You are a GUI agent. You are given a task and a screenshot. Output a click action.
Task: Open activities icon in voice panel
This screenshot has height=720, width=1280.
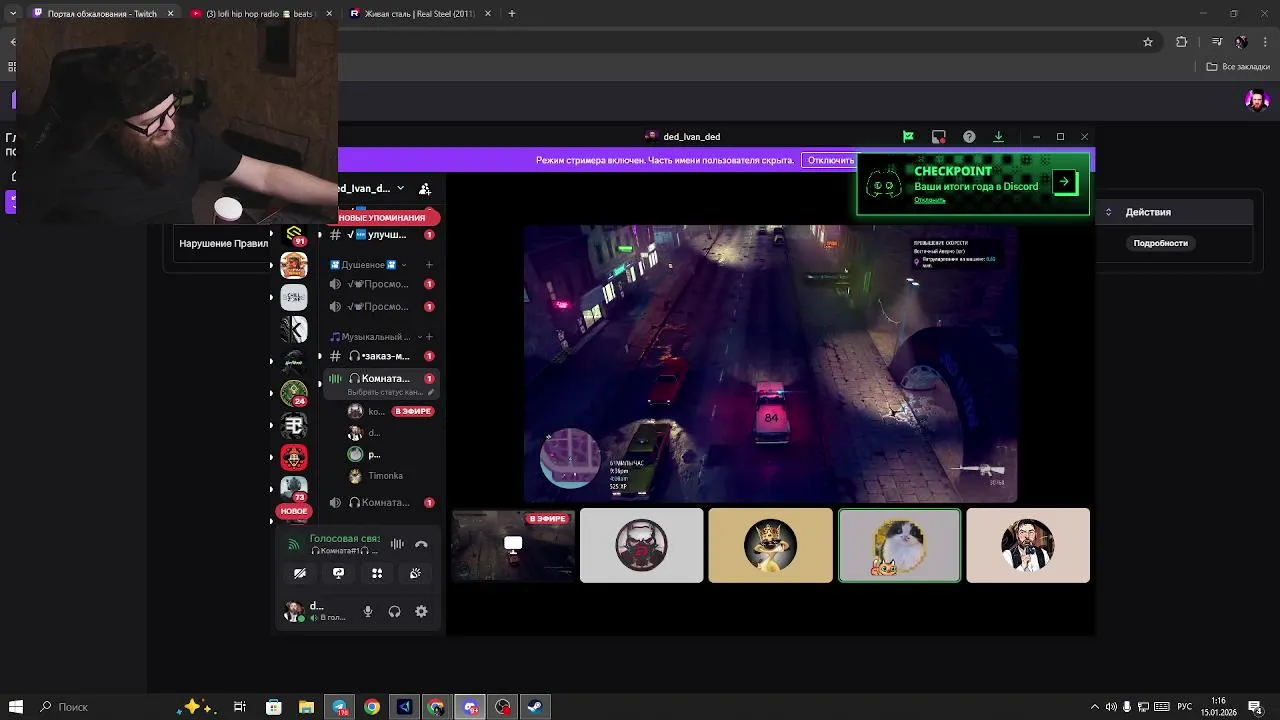click(377, 573)
